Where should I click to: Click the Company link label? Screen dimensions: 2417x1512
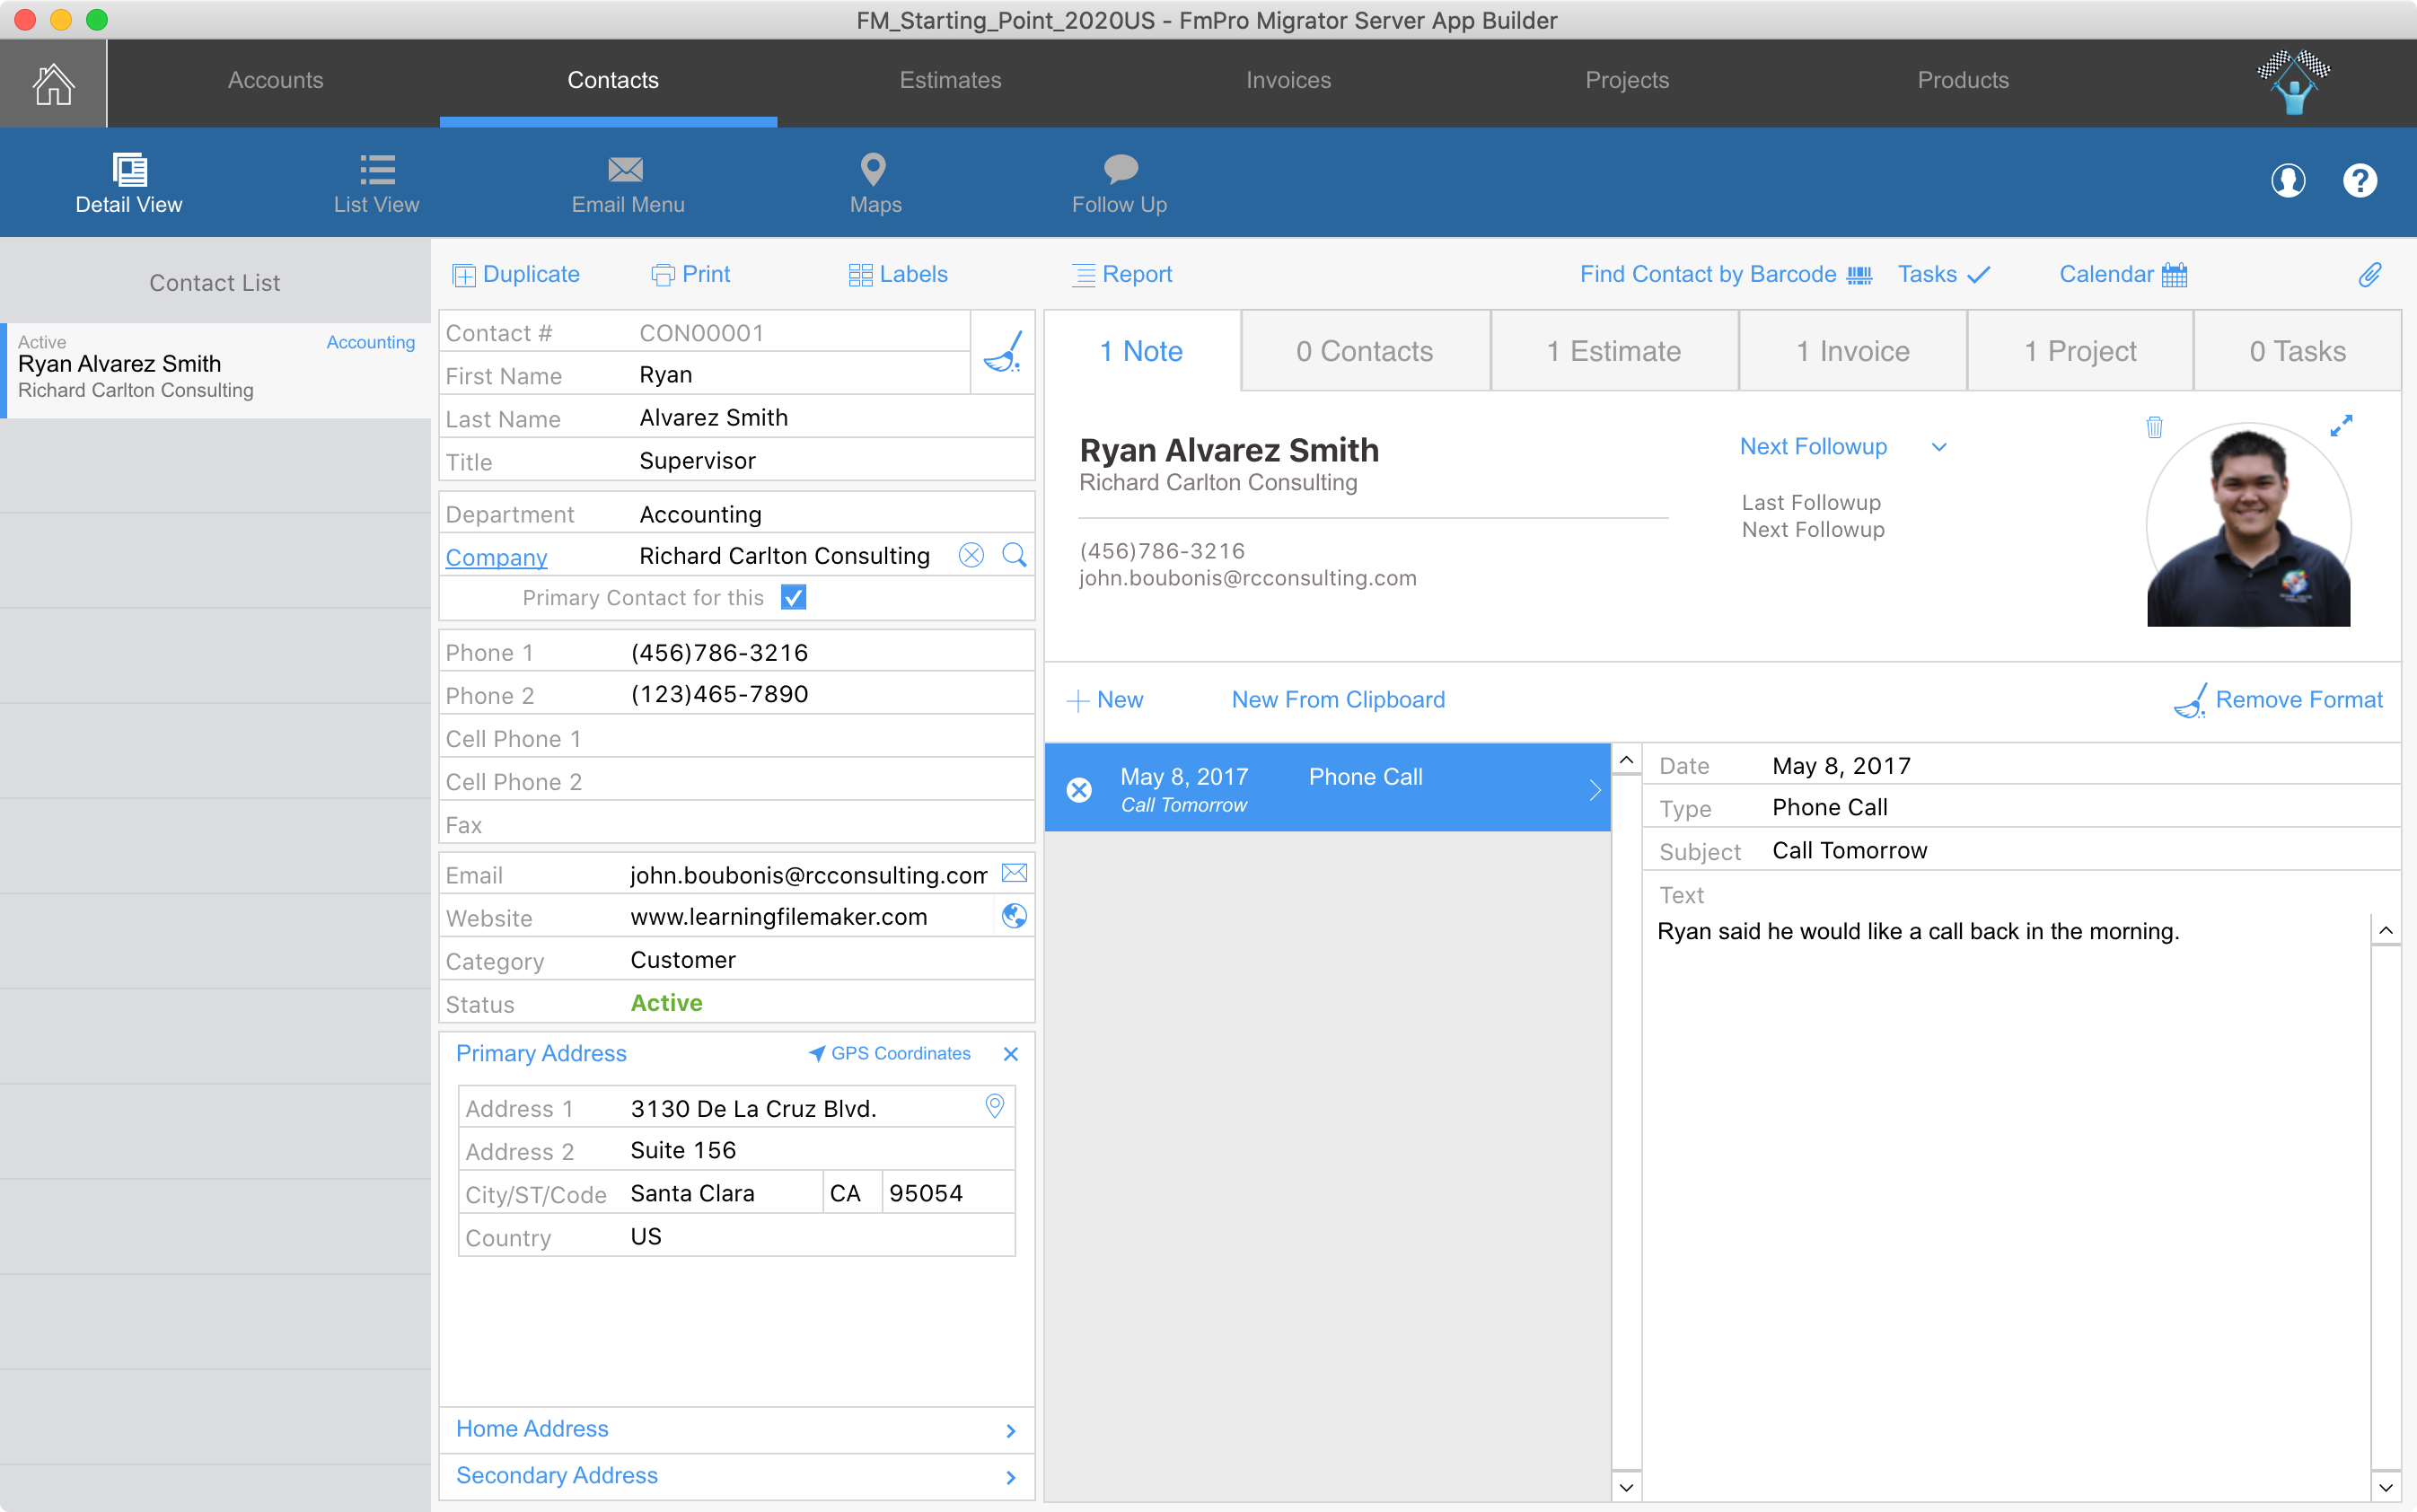pos(496,557)
